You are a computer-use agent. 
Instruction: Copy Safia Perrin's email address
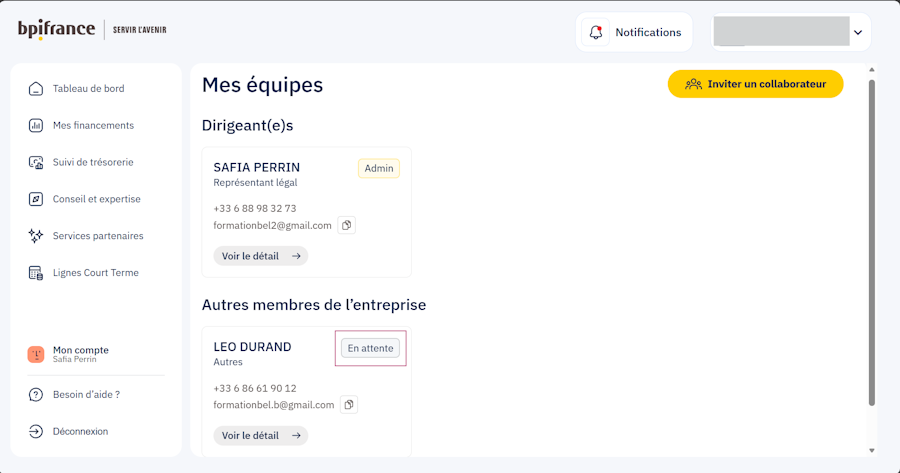pos(346,225)
